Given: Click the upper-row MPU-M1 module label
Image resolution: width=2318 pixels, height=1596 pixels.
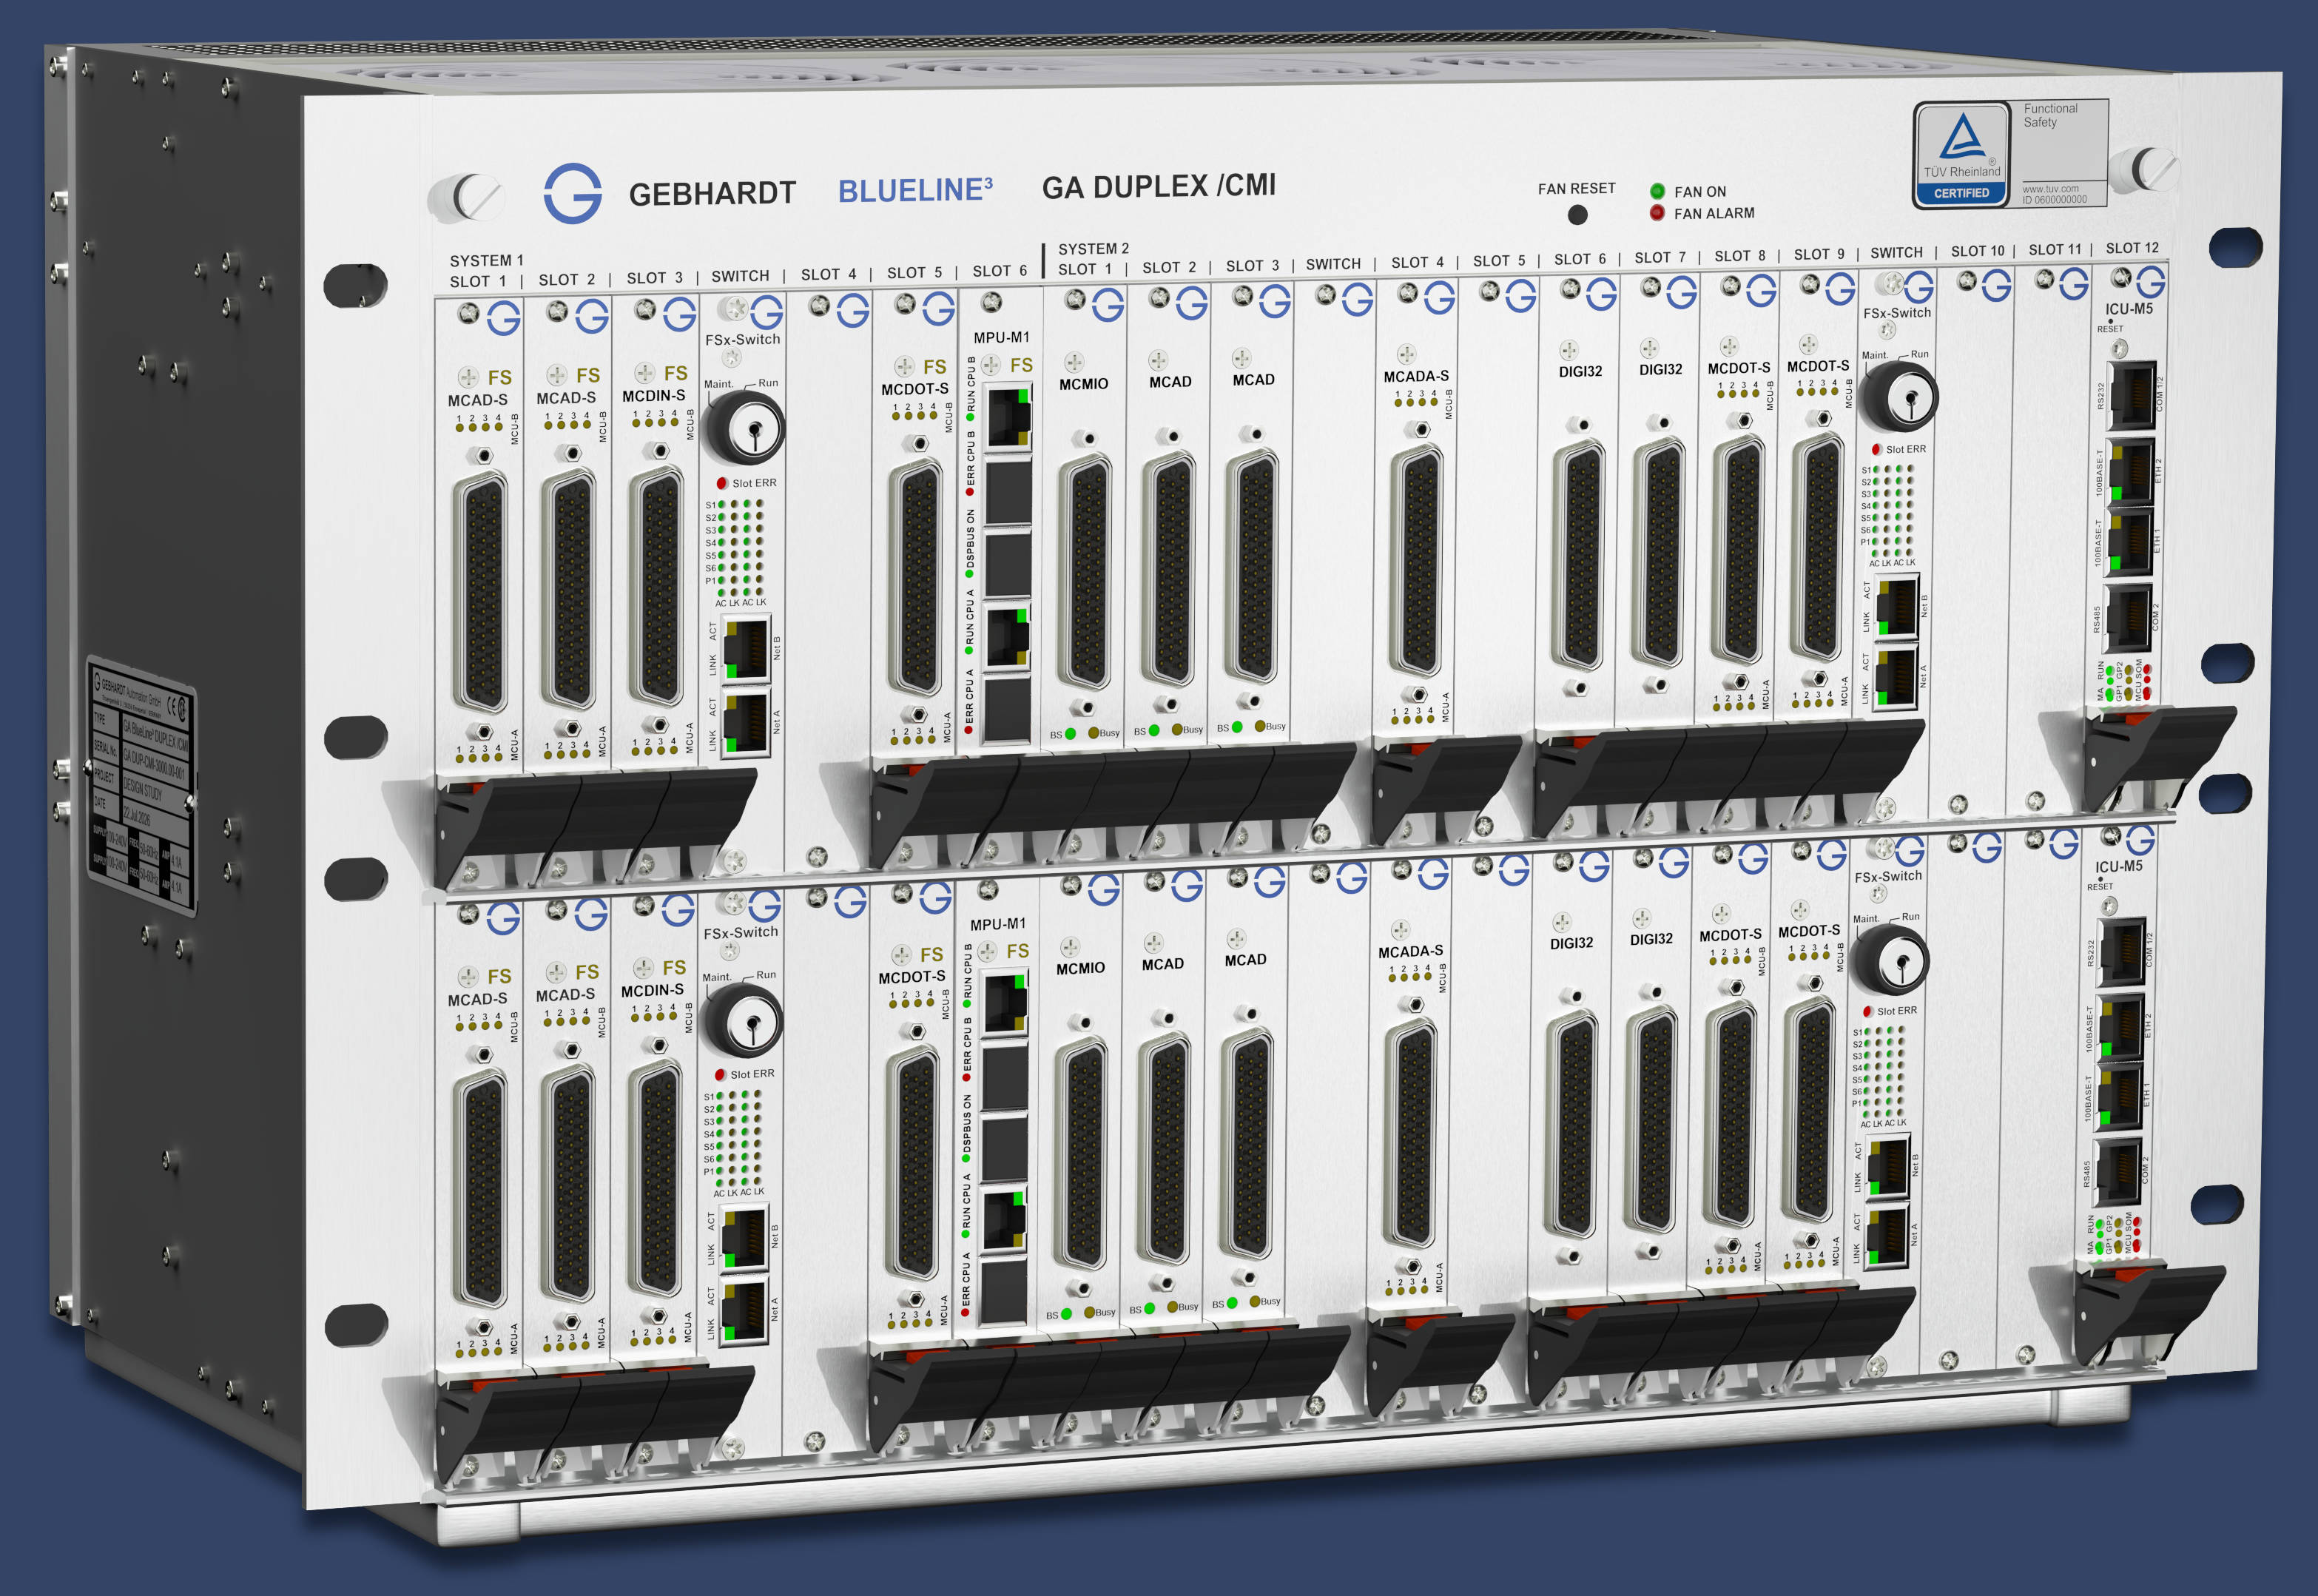Looking at the screenshot, I should (x=1001, y=338).
